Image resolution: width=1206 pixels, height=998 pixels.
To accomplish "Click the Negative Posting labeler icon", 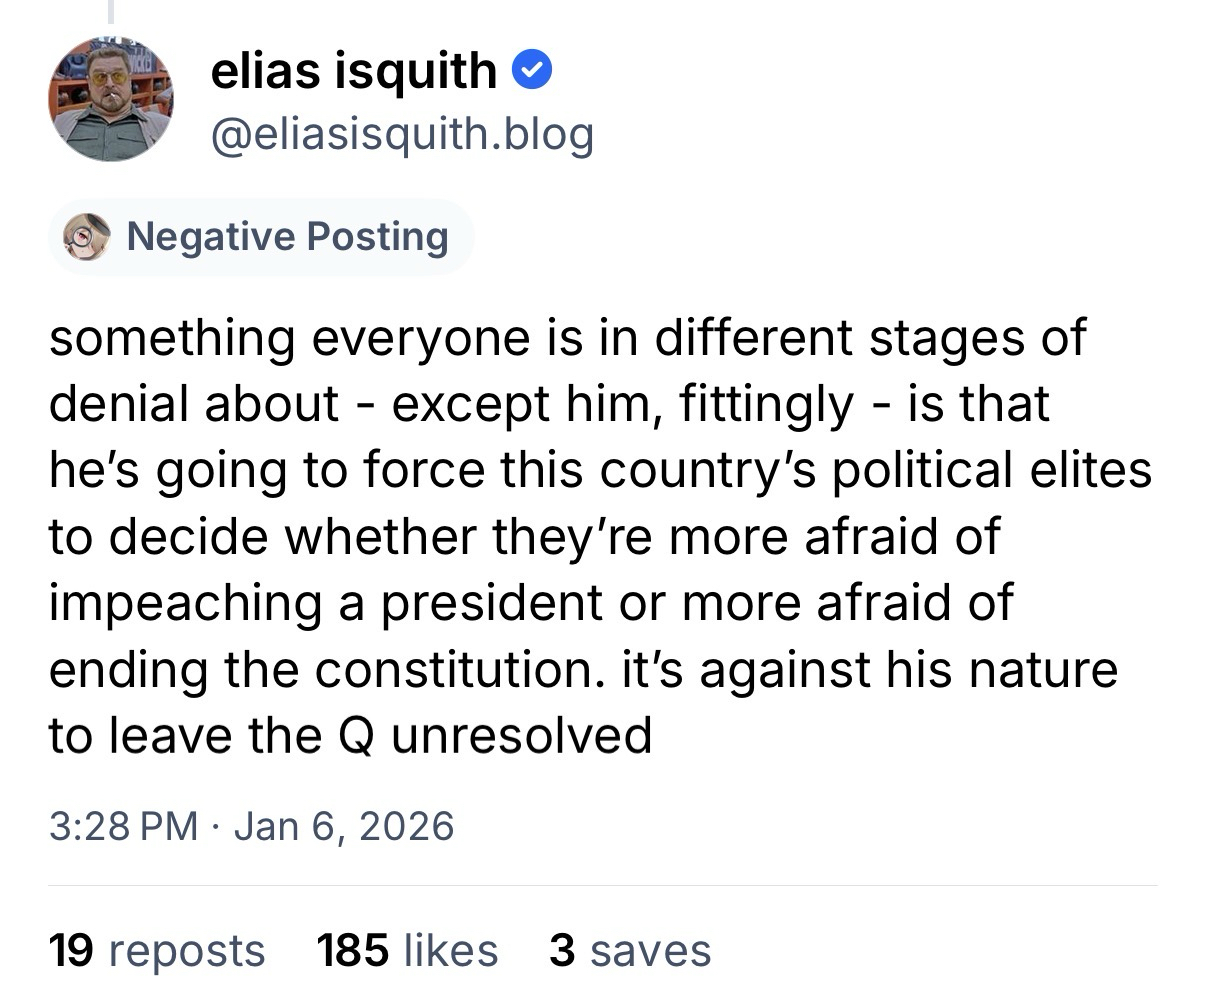I will coord(86,237).
